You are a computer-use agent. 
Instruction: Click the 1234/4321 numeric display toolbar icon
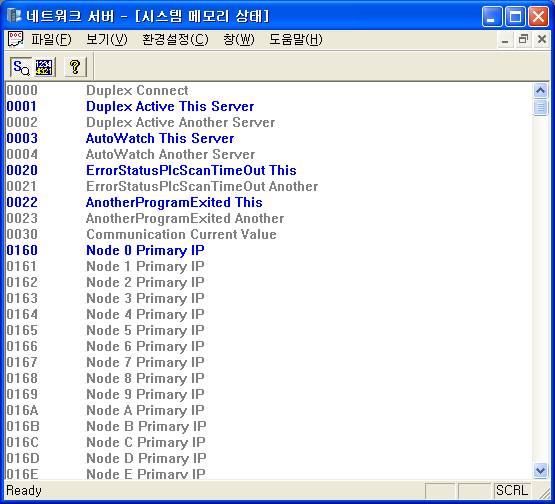44,67
